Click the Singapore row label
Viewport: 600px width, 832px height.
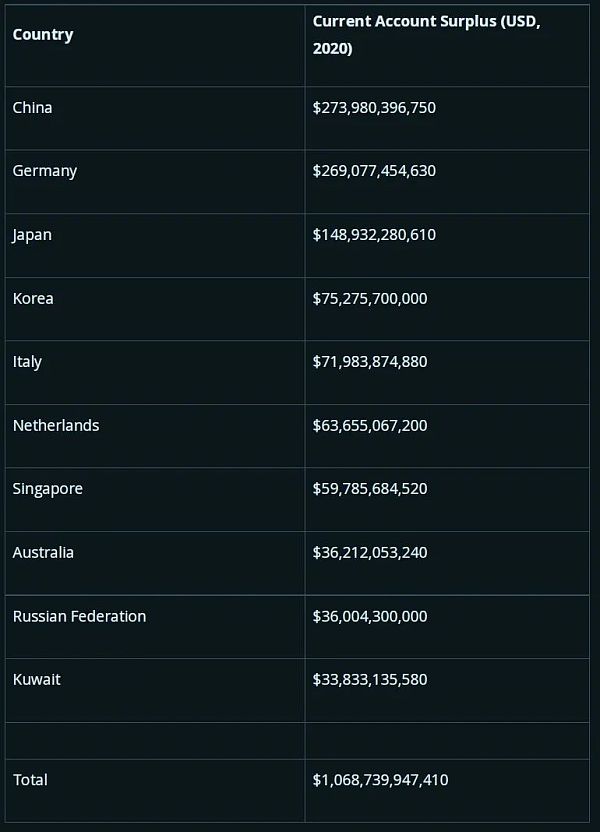pos(48,489)
